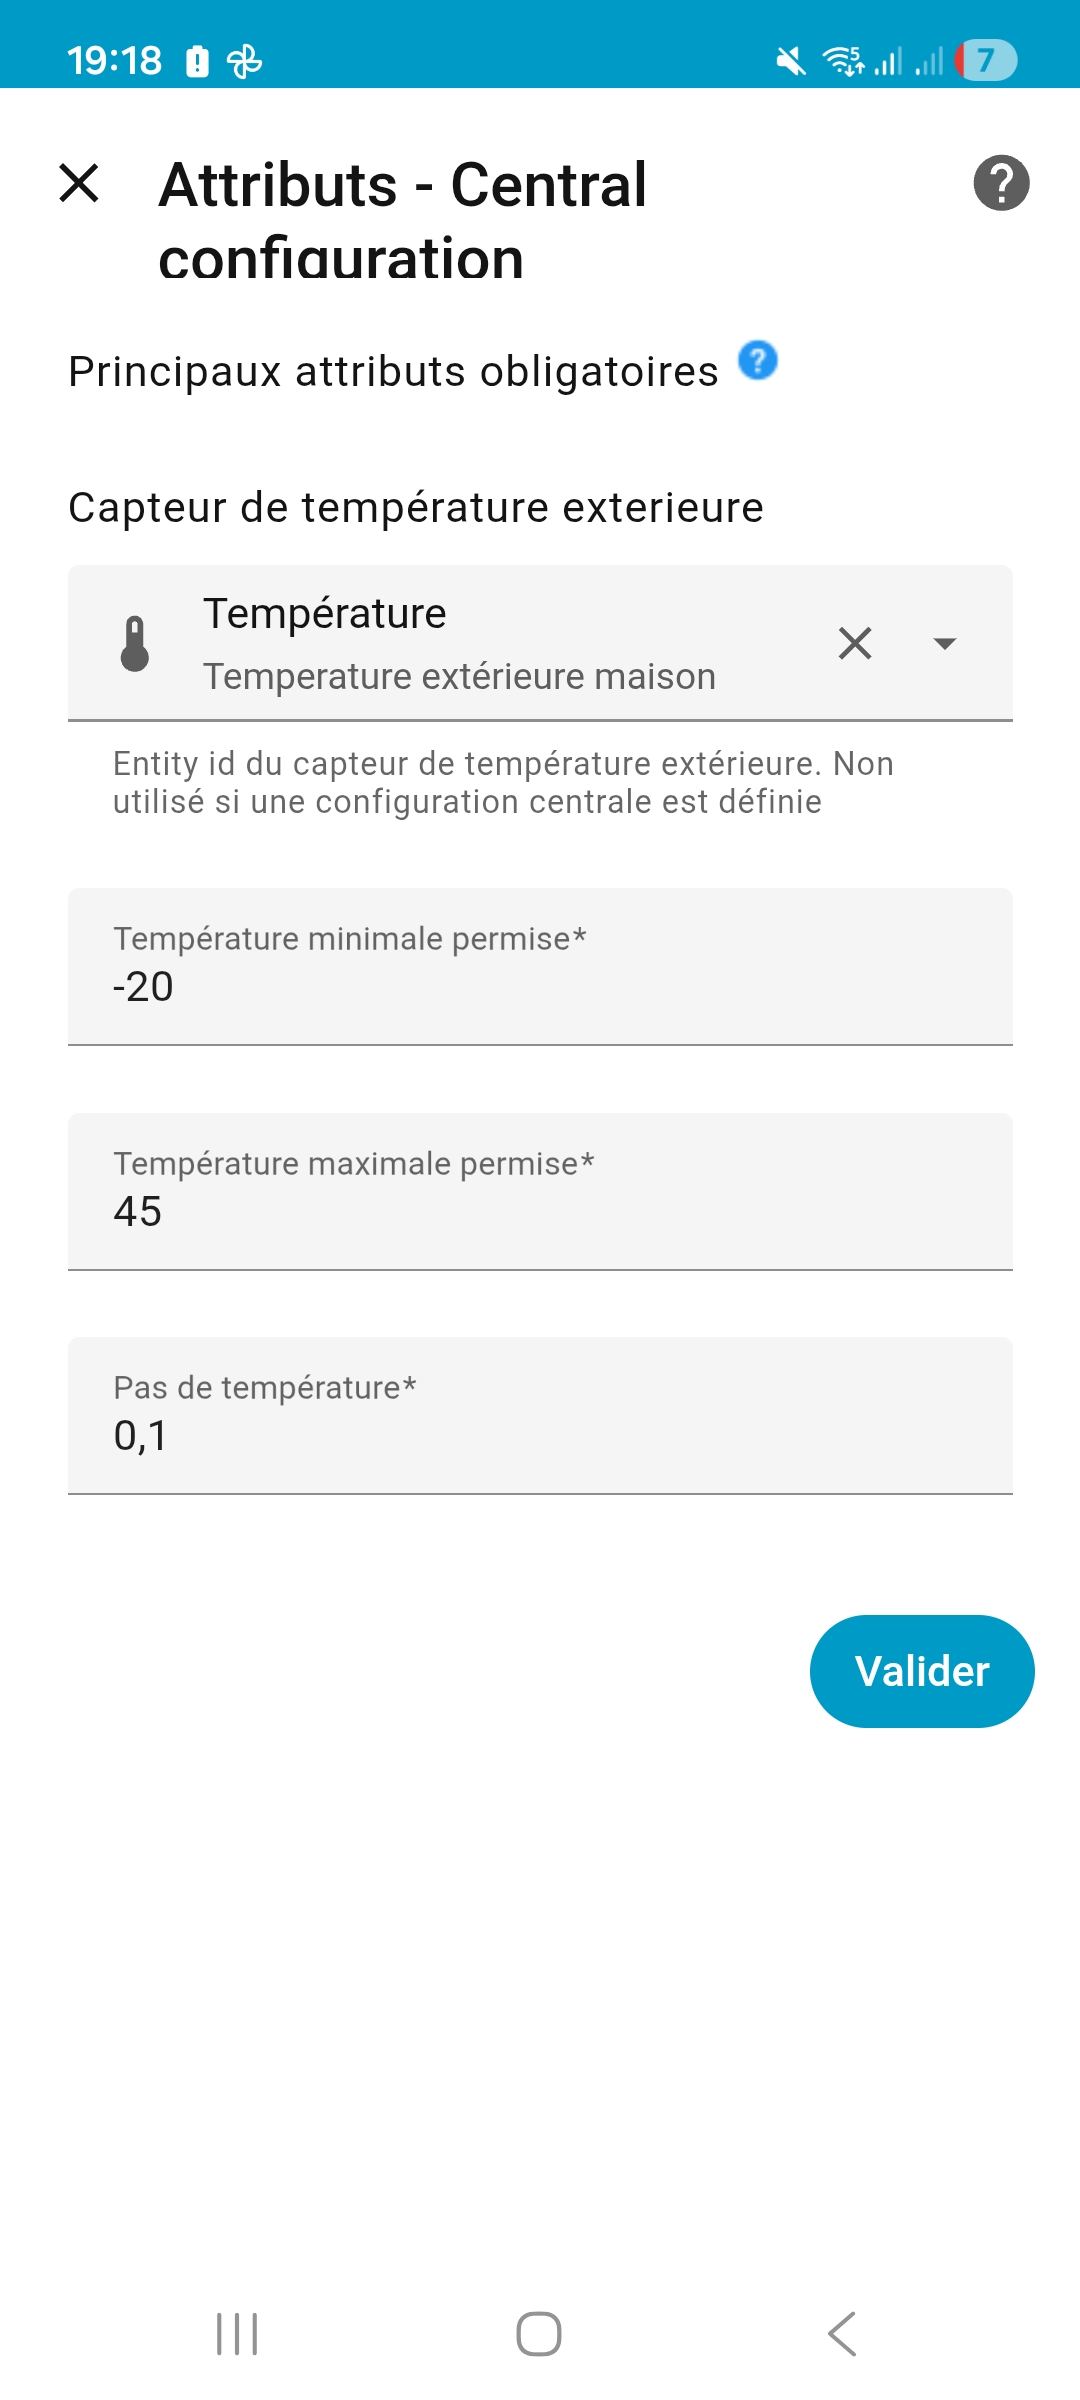Tap the Attributs - Central configuration title
Screen dimensions: 1080x2400
pos(403,220)
